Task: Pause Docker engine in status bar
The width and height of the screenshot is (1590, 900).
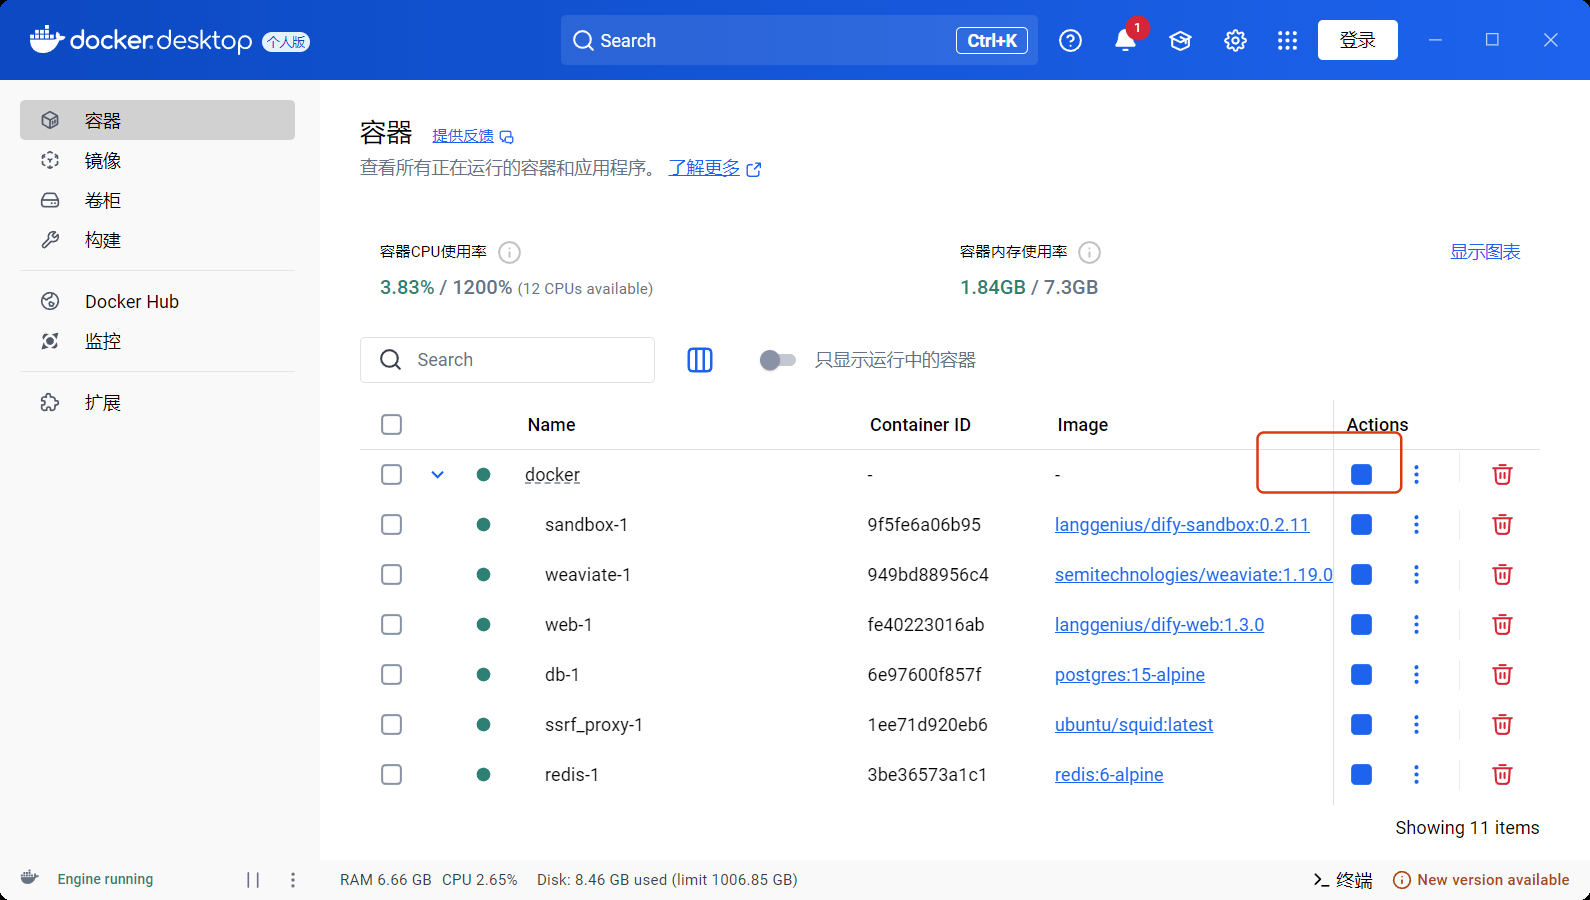Action: 253,880
